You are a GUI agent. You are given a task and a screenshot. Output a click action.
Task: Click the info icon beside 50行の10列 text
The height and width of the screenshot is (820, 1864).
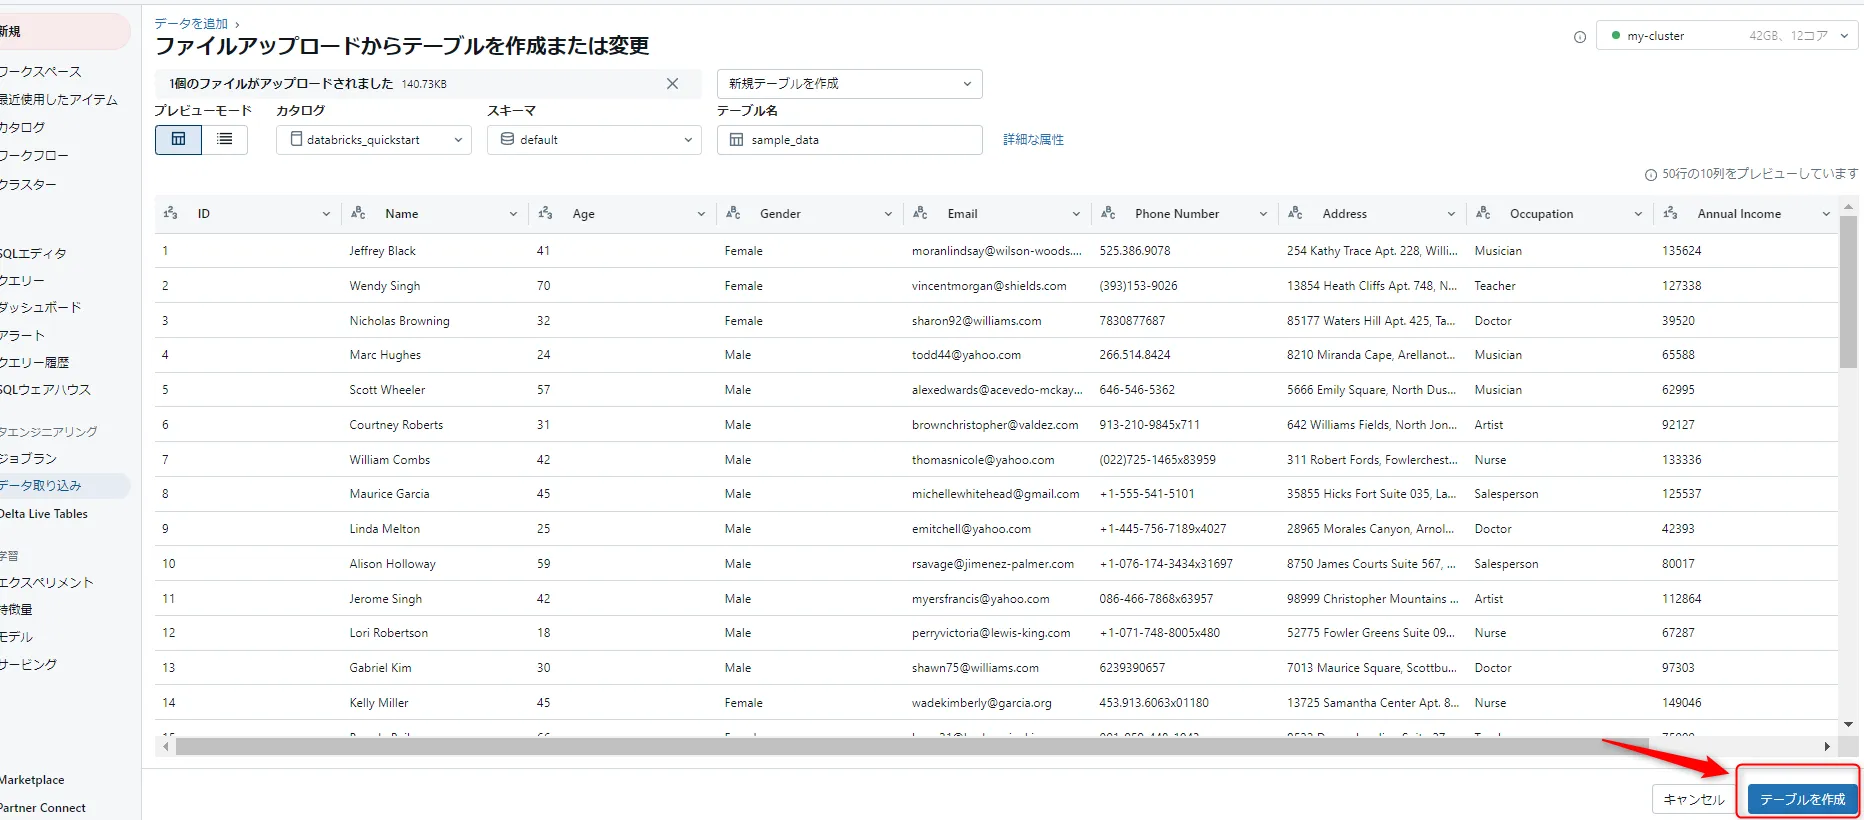[1651, 175]
